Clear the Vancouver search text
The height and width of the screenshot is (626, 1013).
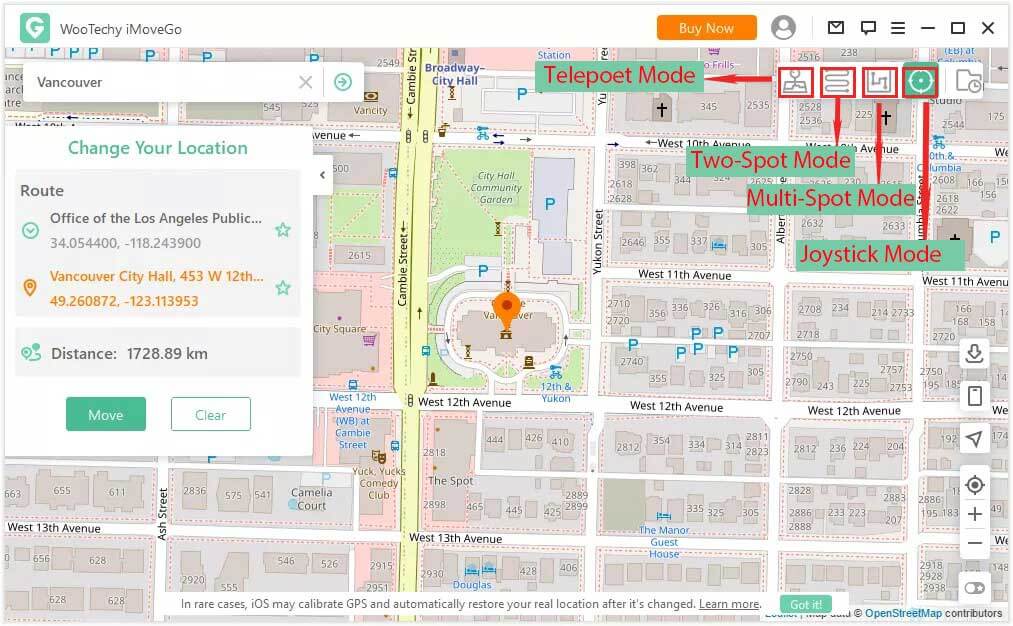[306, 82]
